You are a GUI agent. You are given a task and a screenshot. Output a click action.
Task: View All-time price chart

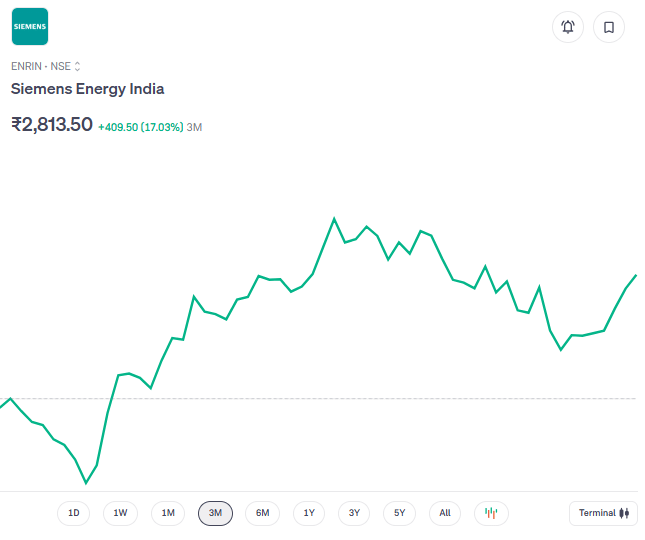(445, 513)
